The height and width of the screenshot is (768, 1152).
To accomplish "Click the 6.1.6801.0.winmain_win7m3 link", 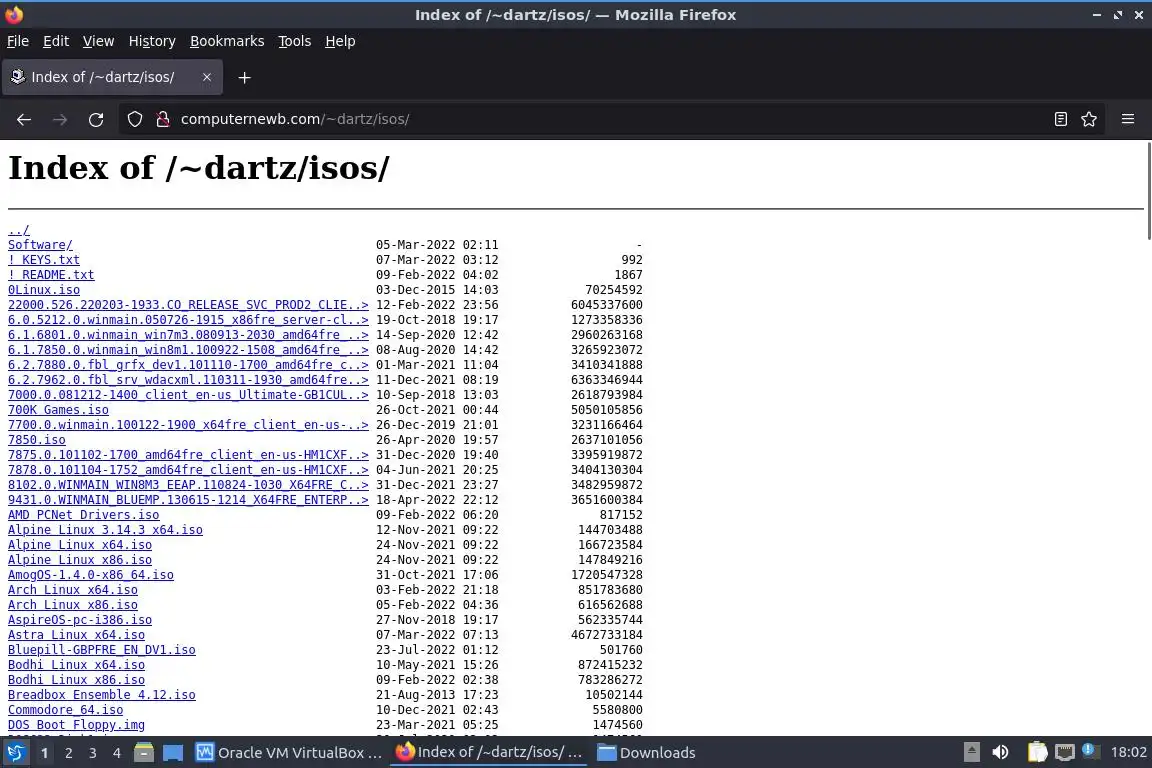I will pyautogui.click(x=188, y=335).
